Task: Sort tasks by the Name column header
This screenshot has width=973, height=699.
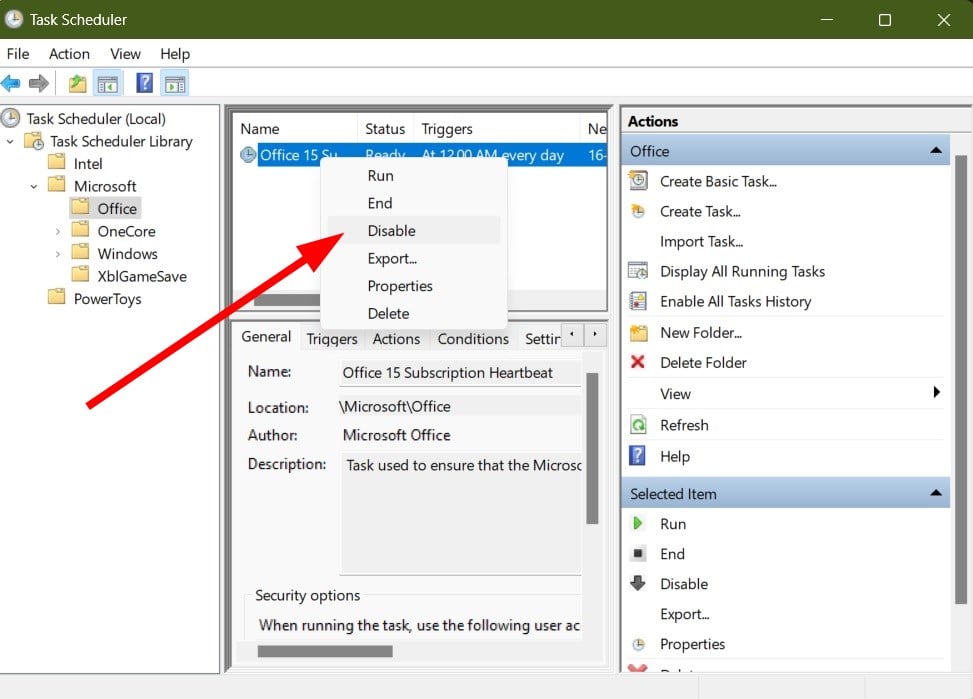Action: (295, 129)
